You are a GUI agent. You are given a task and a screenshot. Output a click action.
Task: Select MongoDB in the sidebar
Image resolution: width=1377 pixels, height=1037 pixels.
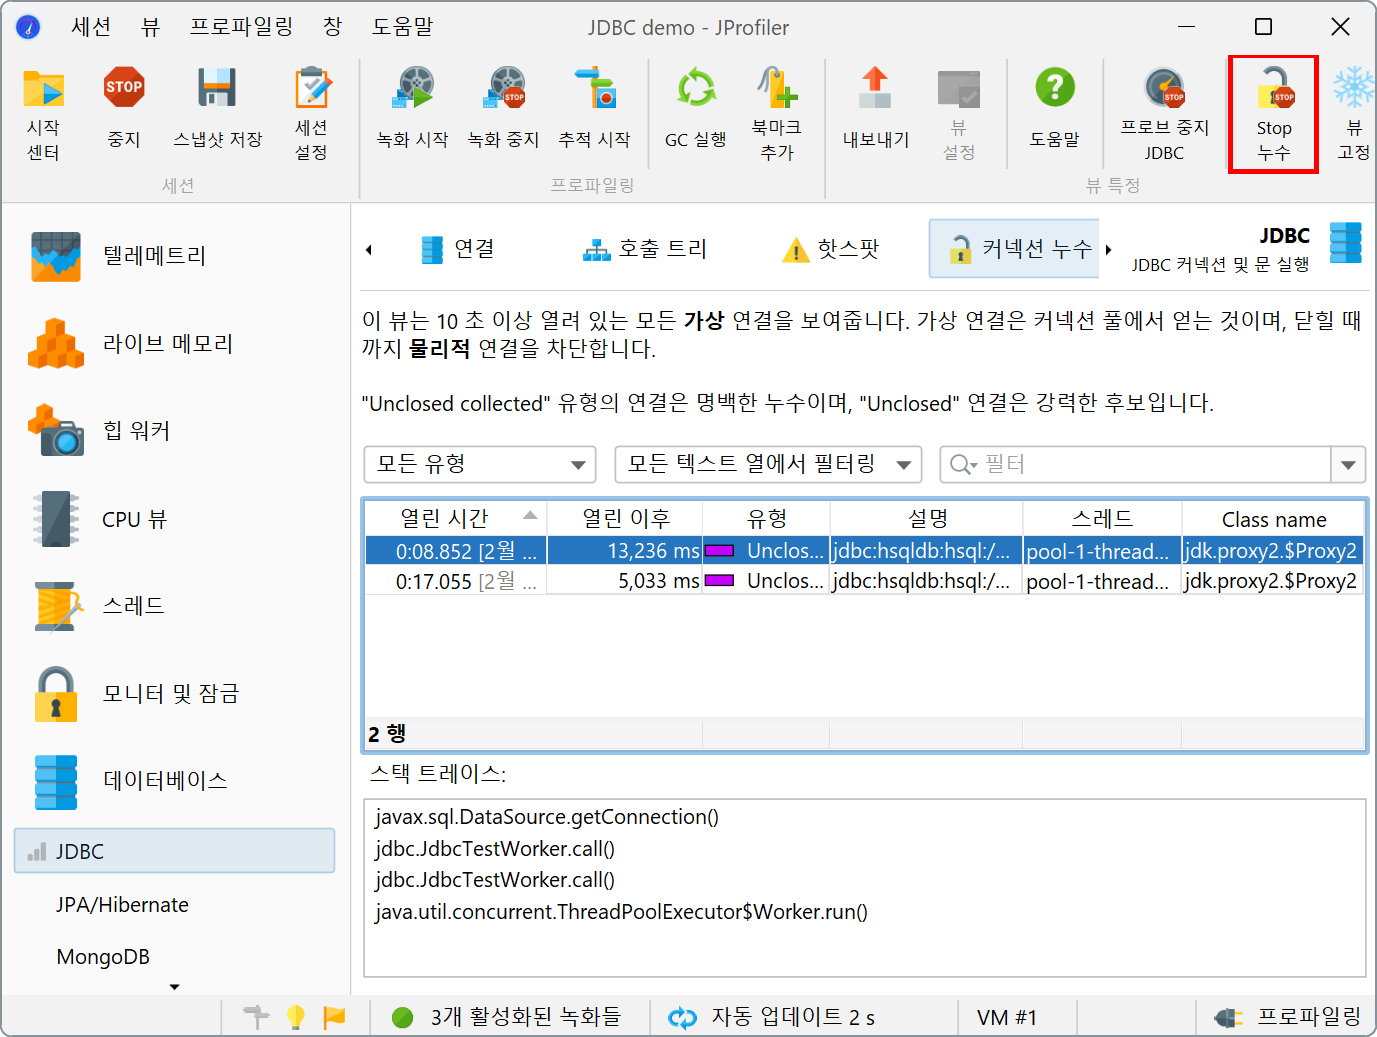pyautogui.click(x=103, y=957)
